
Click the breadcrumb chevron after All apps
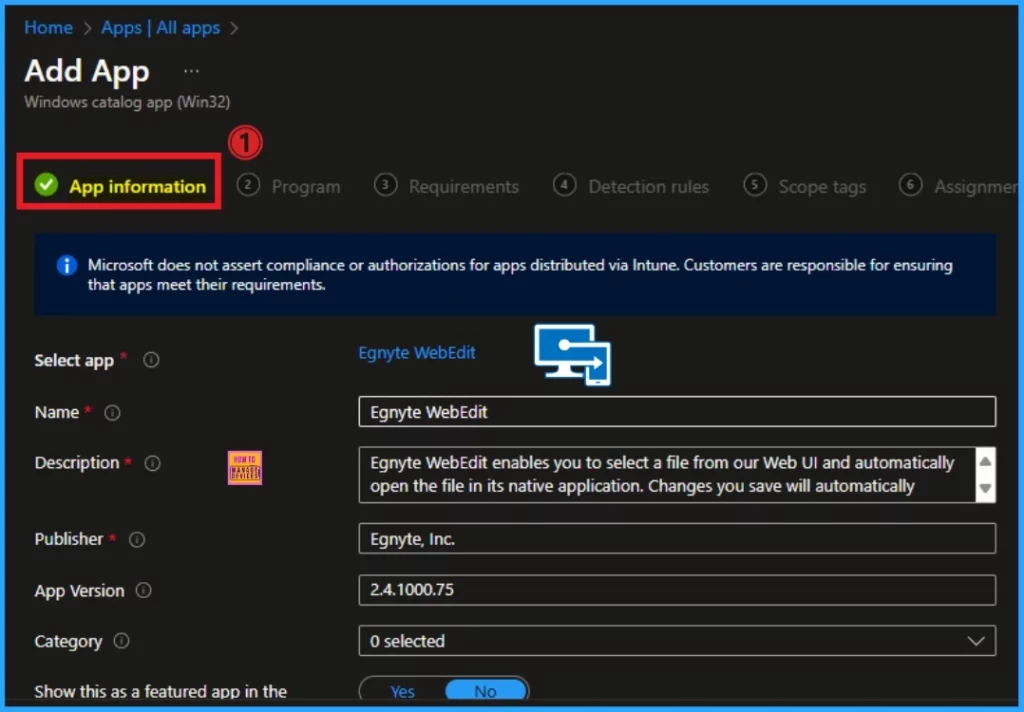[x=234, y=28]
